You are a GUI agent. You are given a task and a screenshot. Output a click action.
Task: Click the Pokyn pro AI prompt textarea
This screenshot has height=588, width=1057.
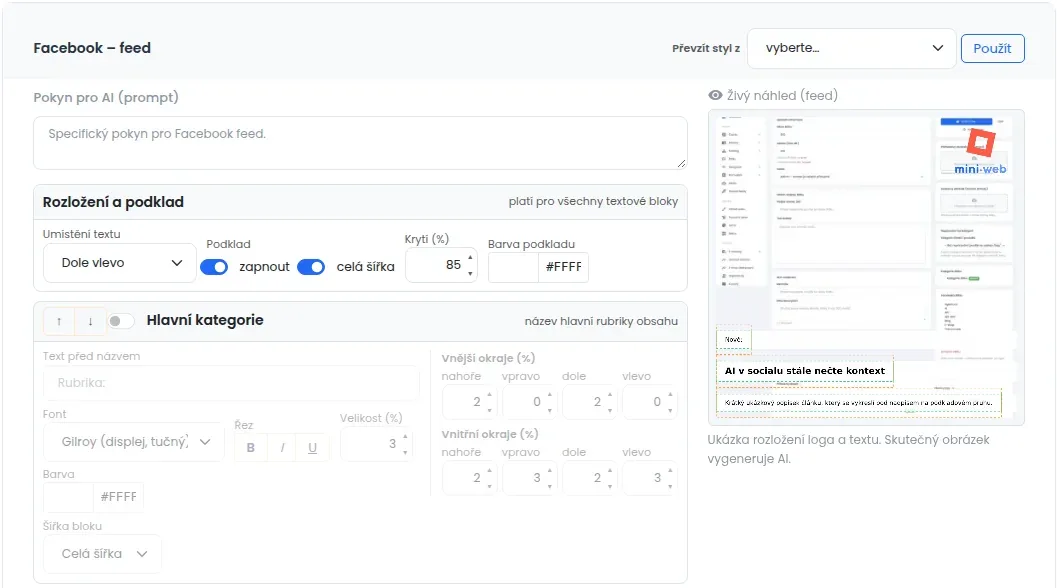(x=360, y=143)
